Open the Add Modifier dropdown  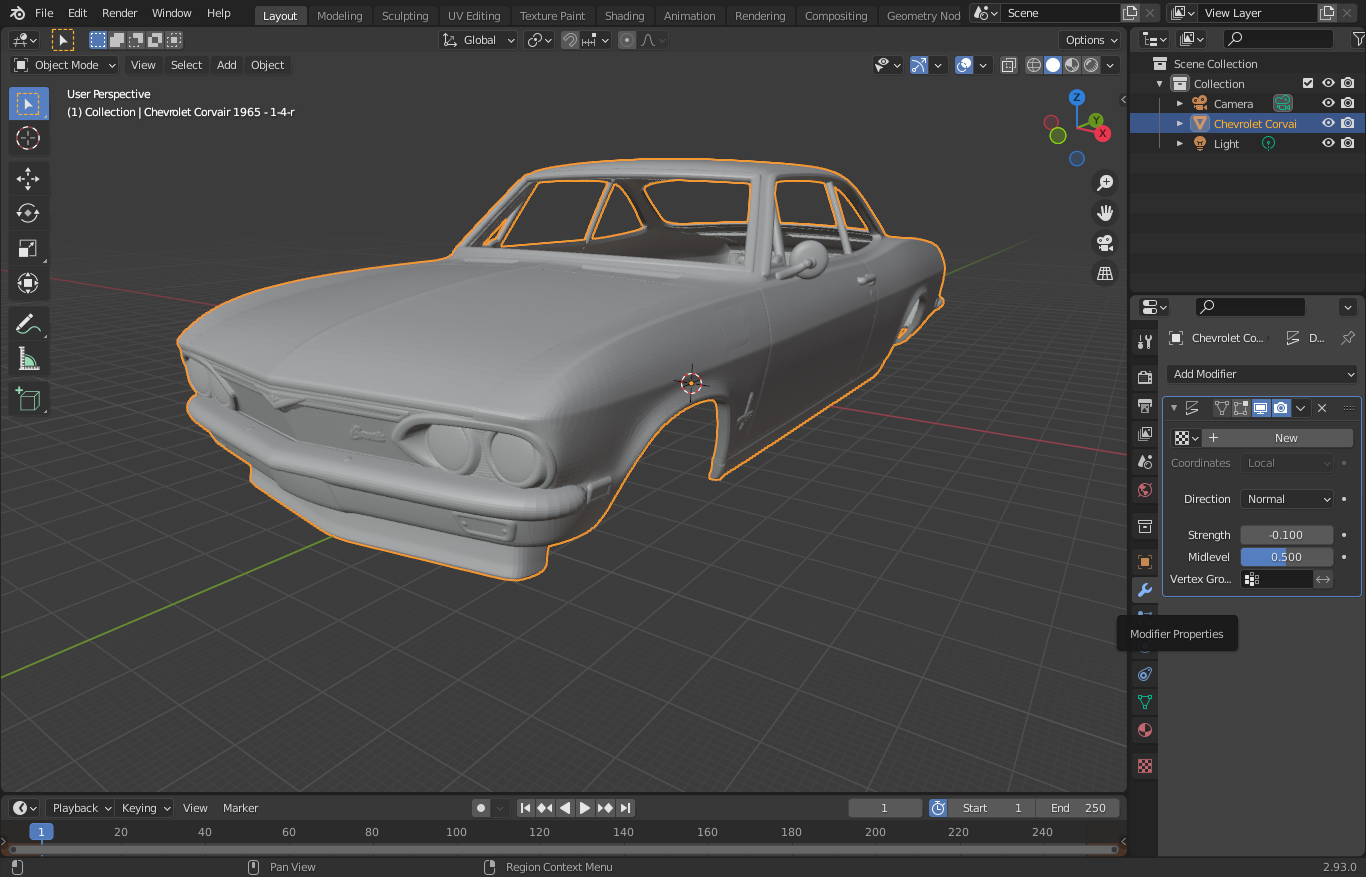click(x=1263, y=374)
